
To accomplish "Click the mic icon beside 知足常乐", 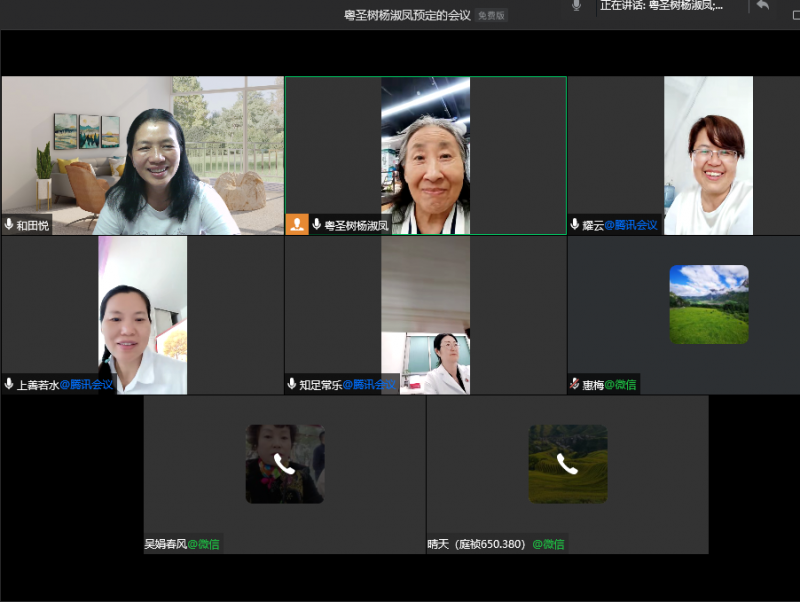I will (292, 384).
